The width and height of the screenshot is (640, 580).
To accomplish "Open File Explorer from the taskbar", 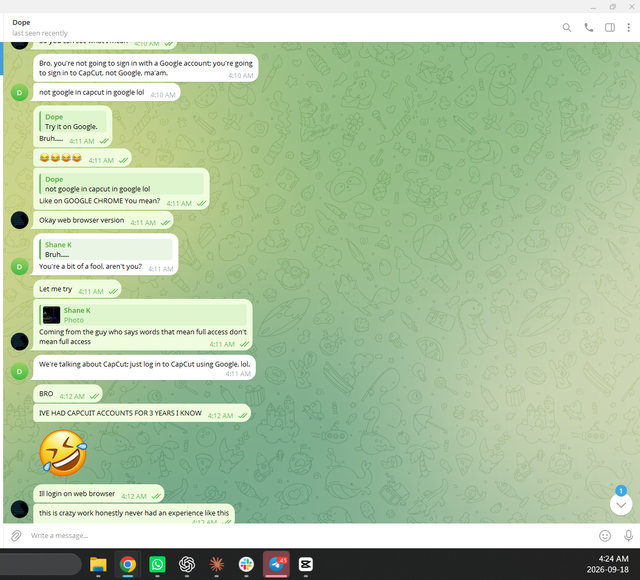I will tap(98, 564).
